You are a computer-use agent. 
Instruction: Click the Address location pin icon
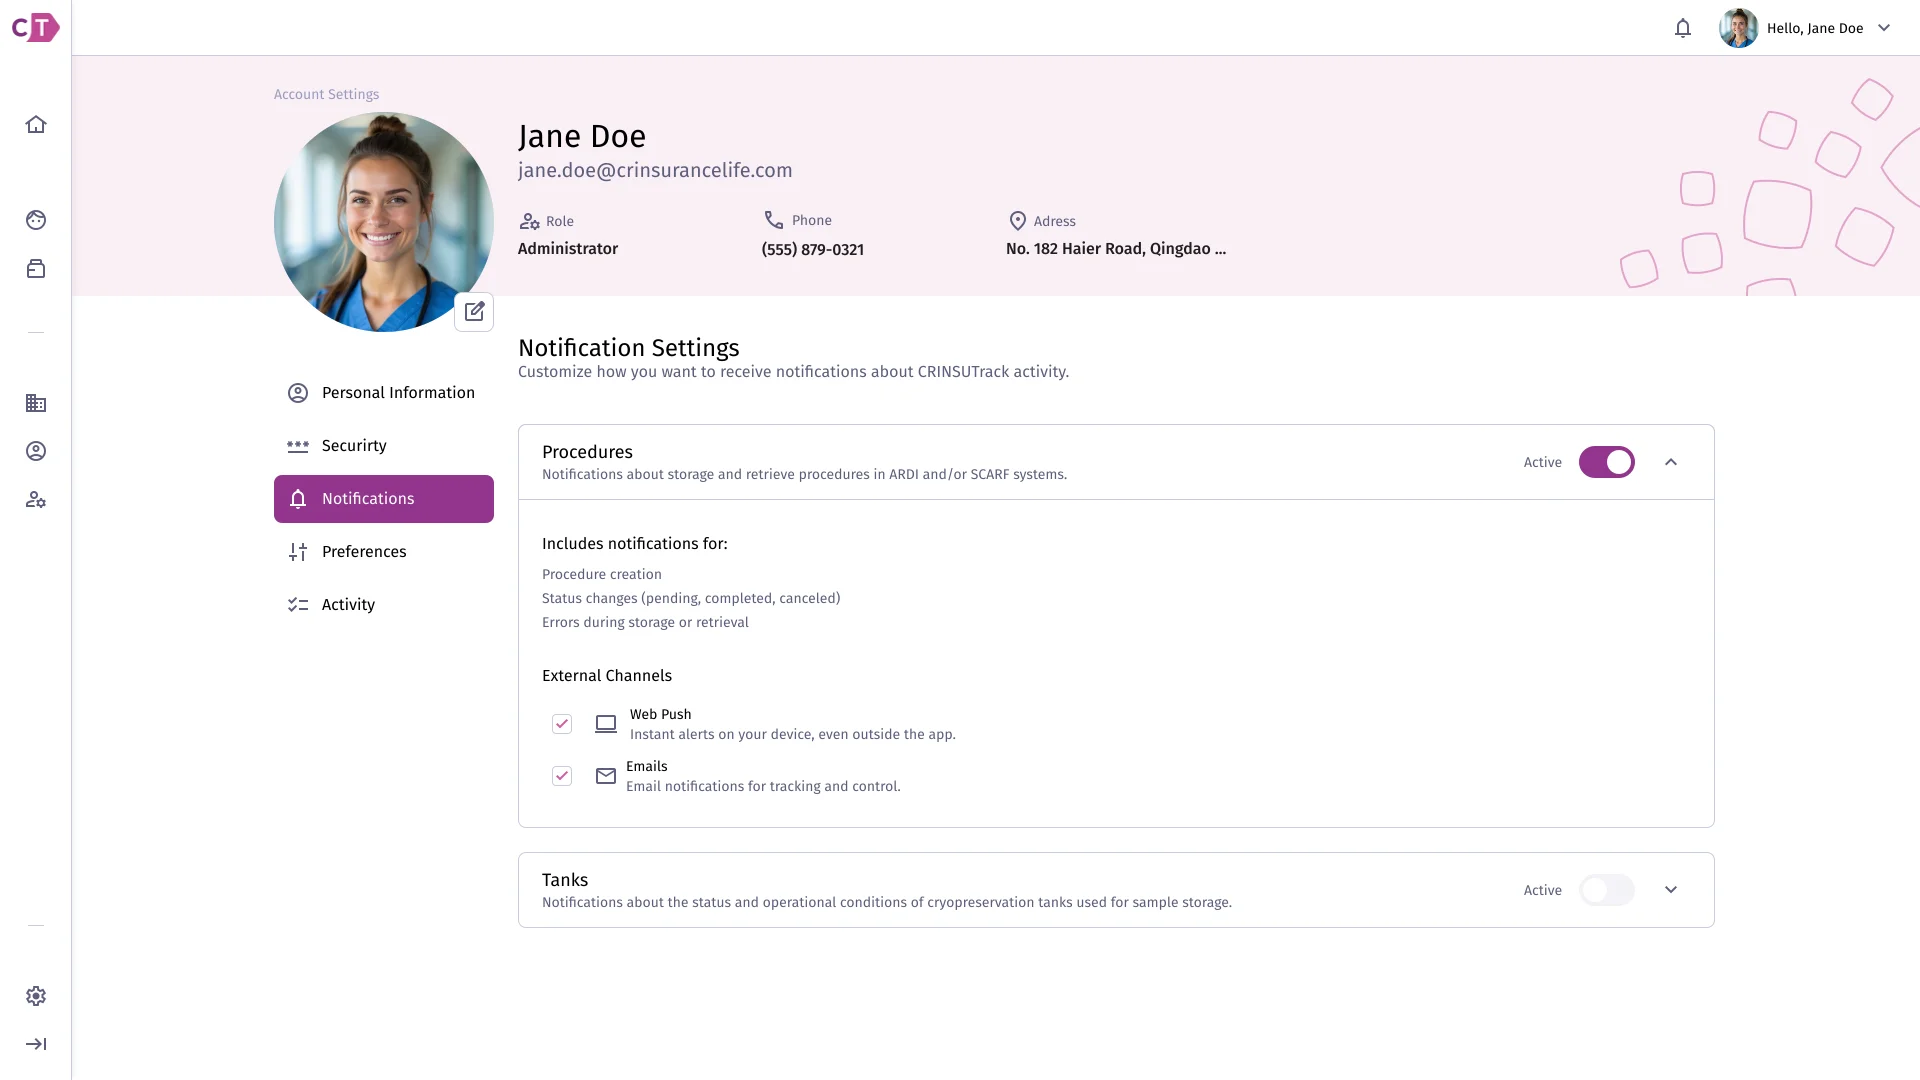click(1018, 221)
